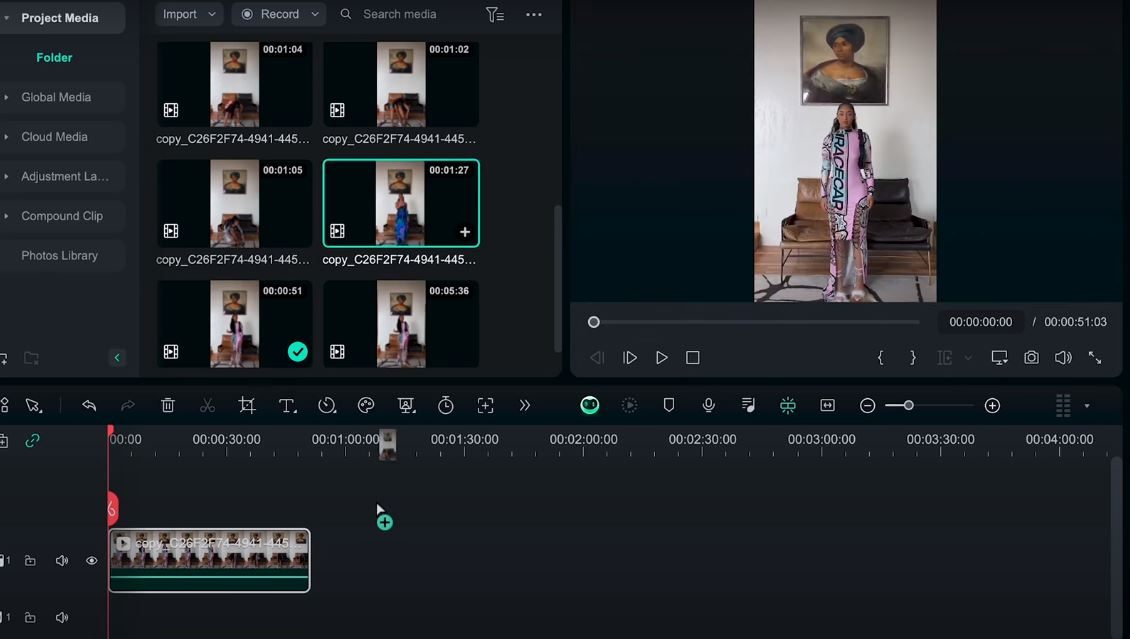Add the 00:01:27 clip with plus button
The image size is (1130, 639).
coord(465,232)
